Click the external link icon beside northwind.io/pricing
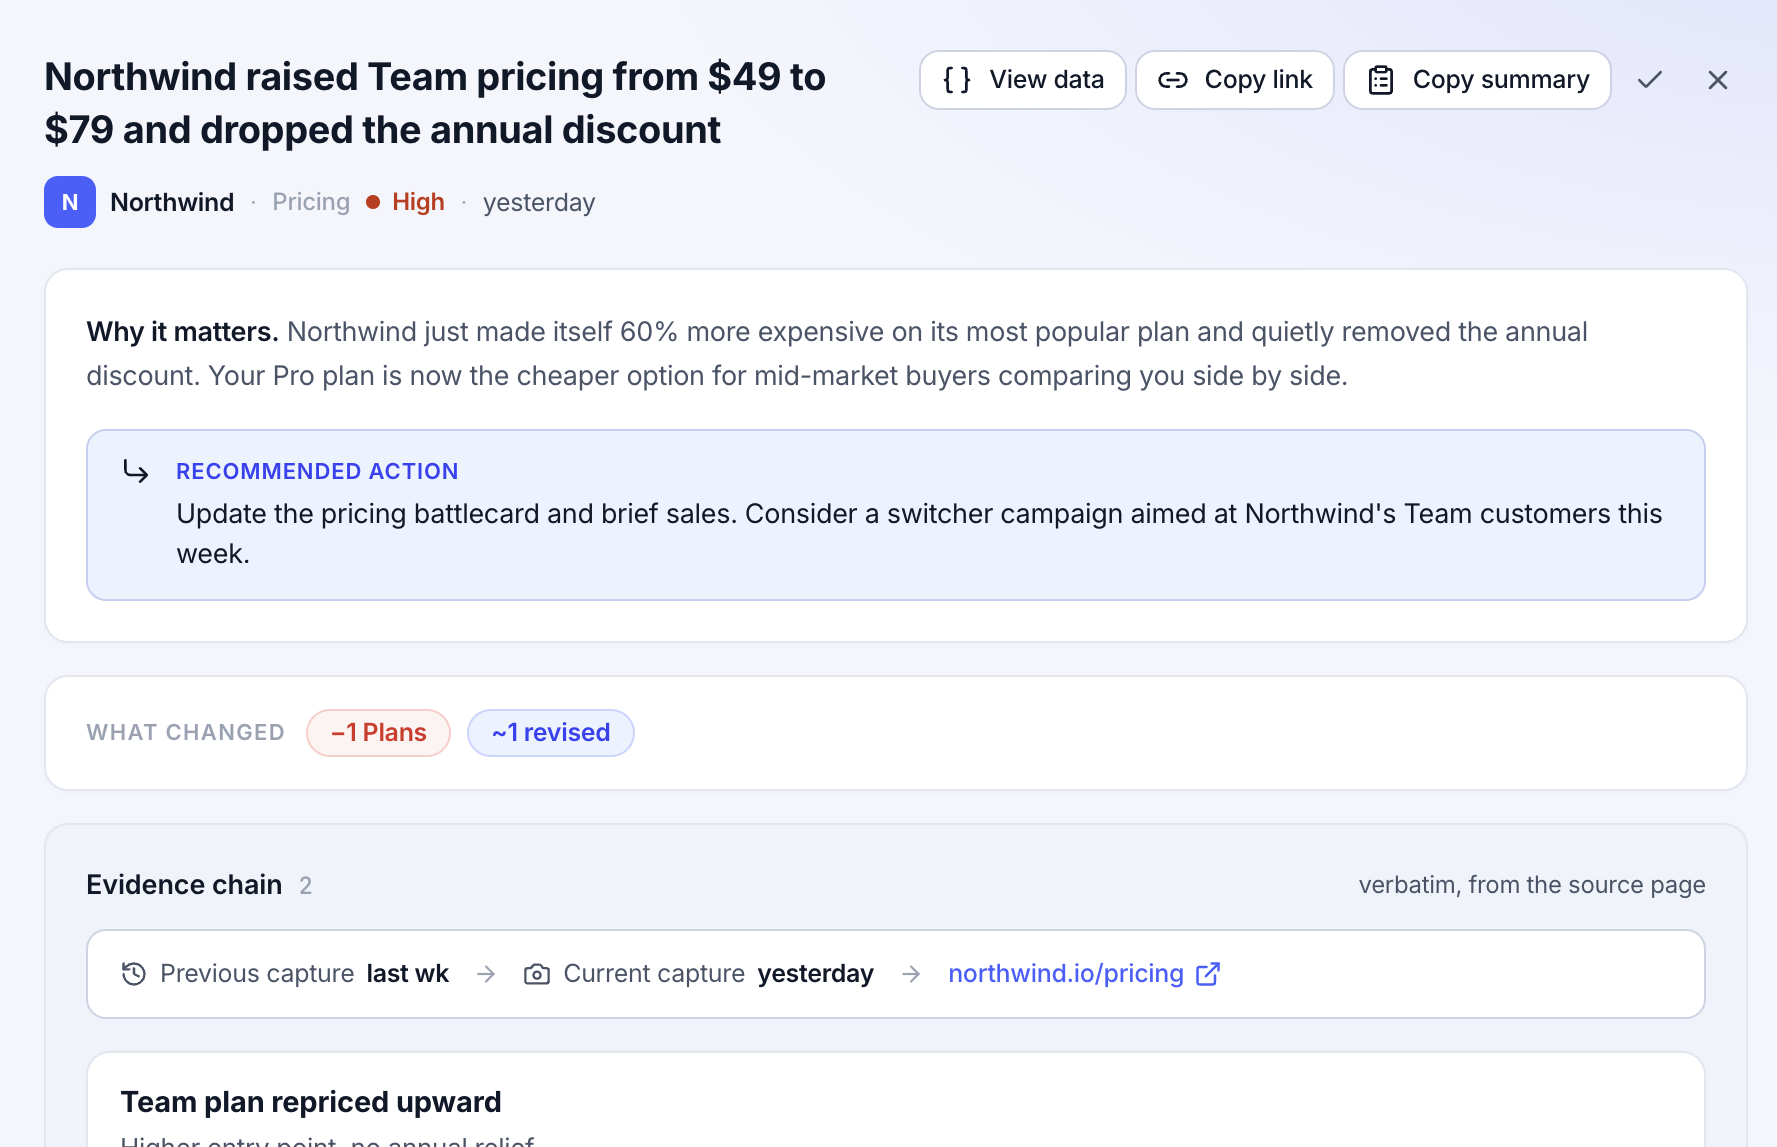The height and width of the screenshot is (1147, 1777). pos(1208,974)
